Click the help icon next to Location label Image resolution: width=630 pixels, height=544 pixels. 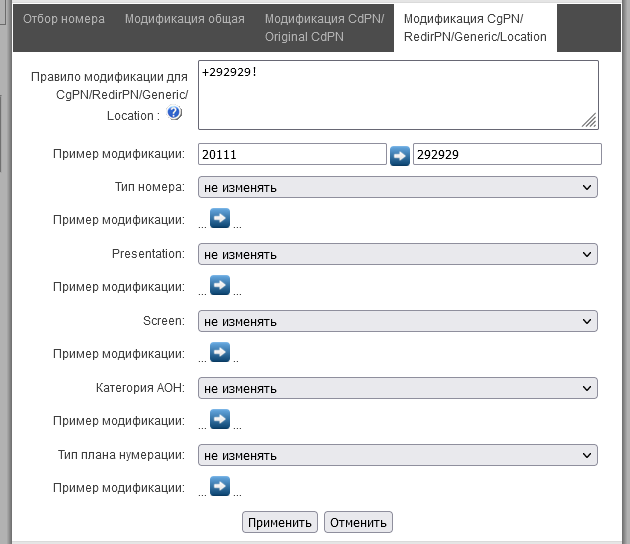175,114
